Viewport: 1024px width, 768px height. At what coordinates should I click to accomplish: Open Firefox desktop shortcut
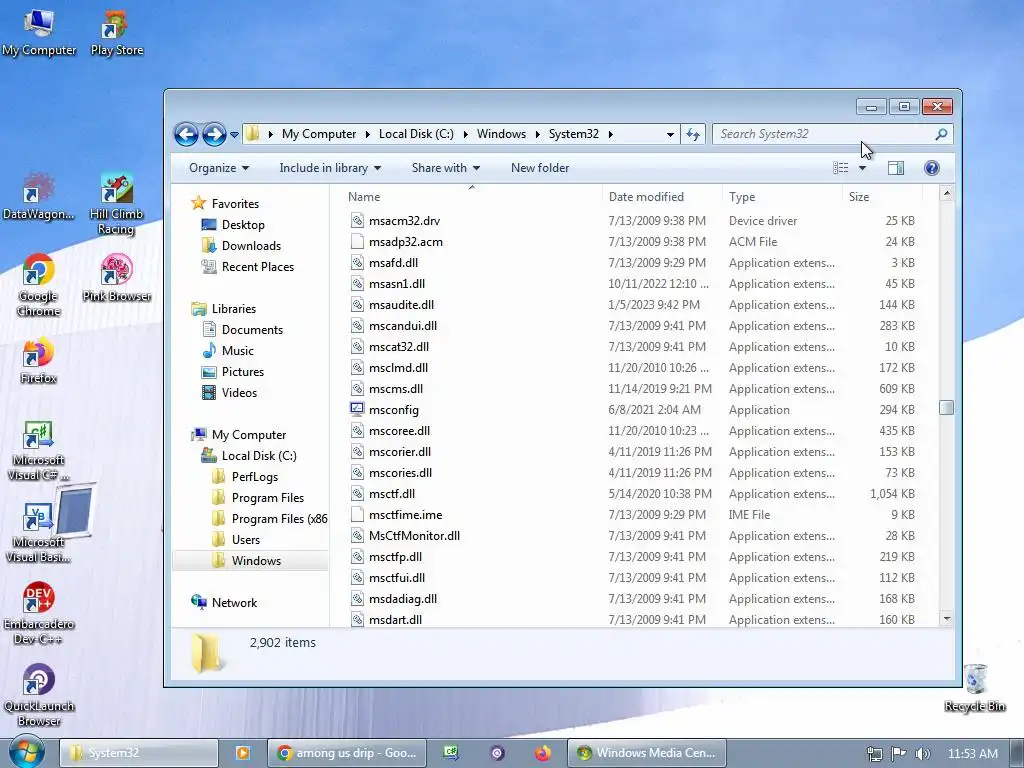point(39,361)
